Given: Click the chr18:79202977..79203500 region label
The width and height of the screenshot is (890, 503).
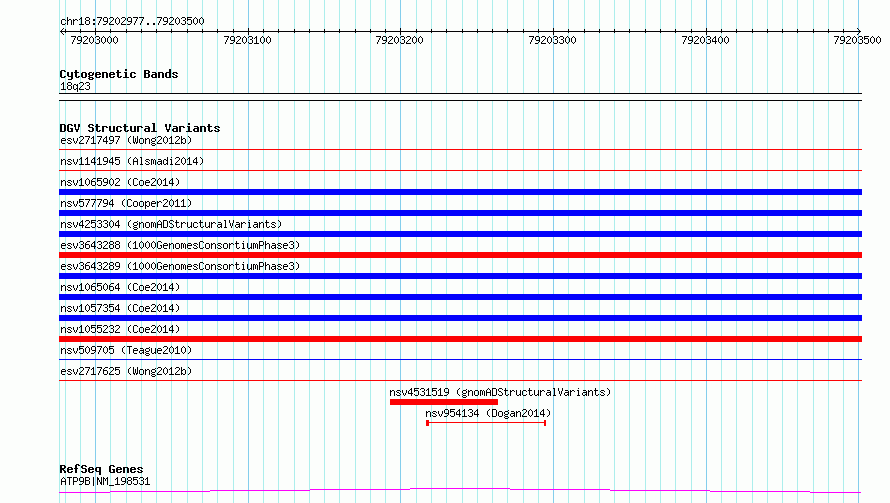Looking at the screenshot, I should (132, 21).
